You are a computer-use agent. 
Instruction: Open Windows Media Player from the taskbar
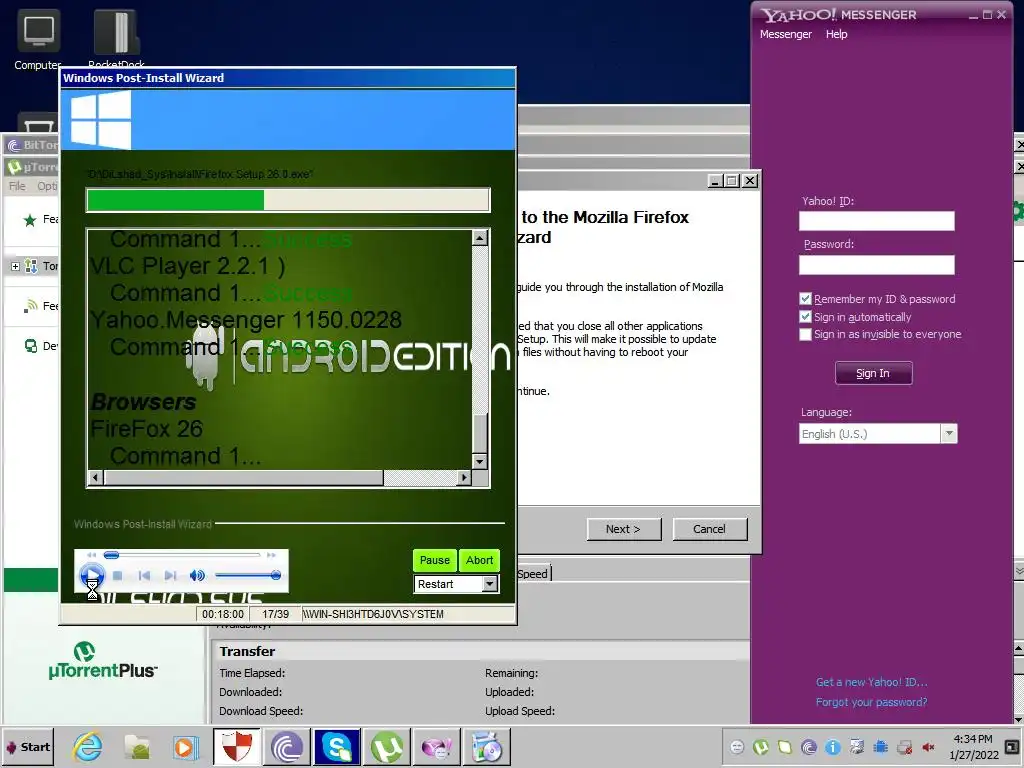(x=185, y=747)
